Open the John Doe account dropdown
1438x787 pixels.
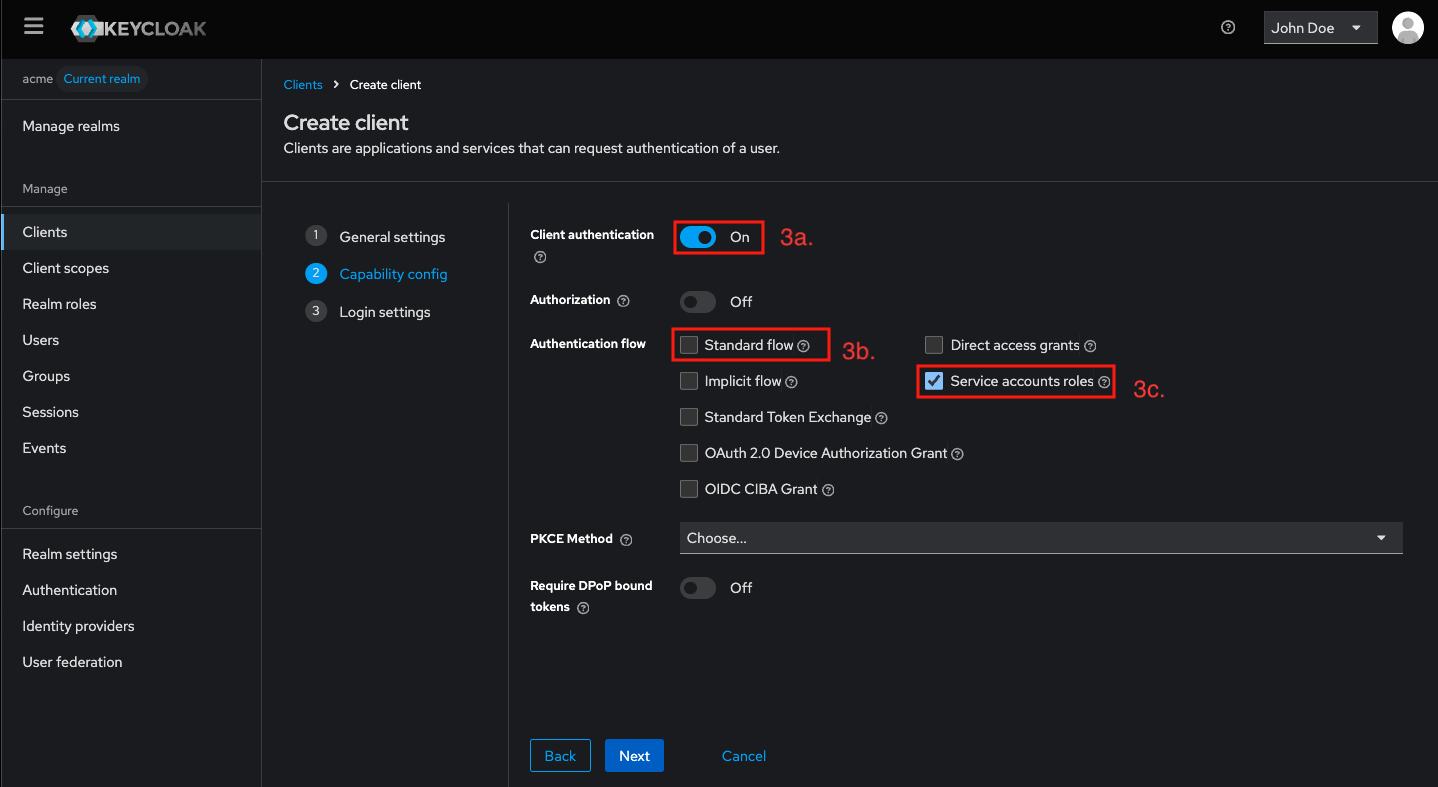[1319, 27]
